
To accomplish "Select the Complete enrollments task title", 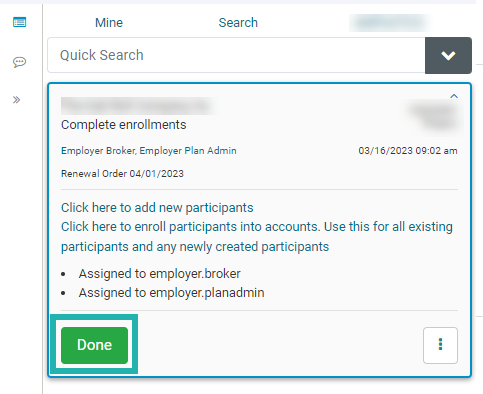I will pyautogui.click(x=124, y=125).
